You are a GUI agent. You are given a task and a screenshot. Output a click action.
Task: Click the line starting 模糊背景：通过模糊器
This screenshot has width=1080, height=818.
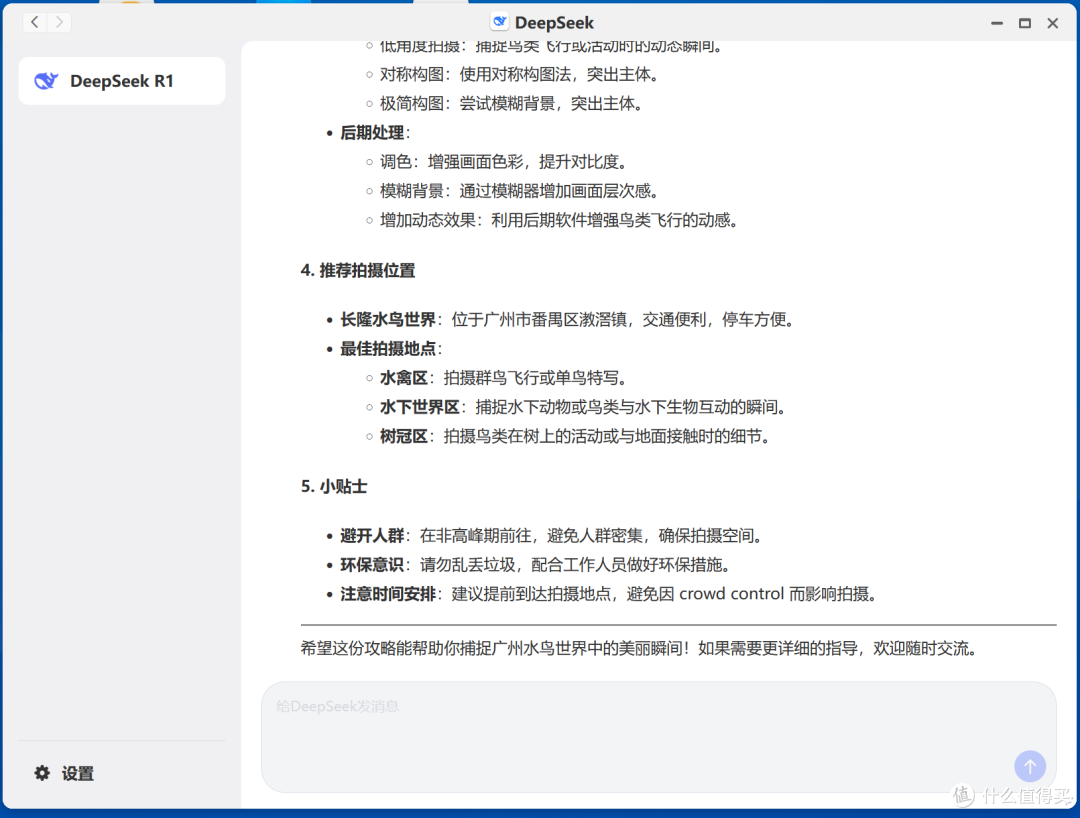click(519, 191)
